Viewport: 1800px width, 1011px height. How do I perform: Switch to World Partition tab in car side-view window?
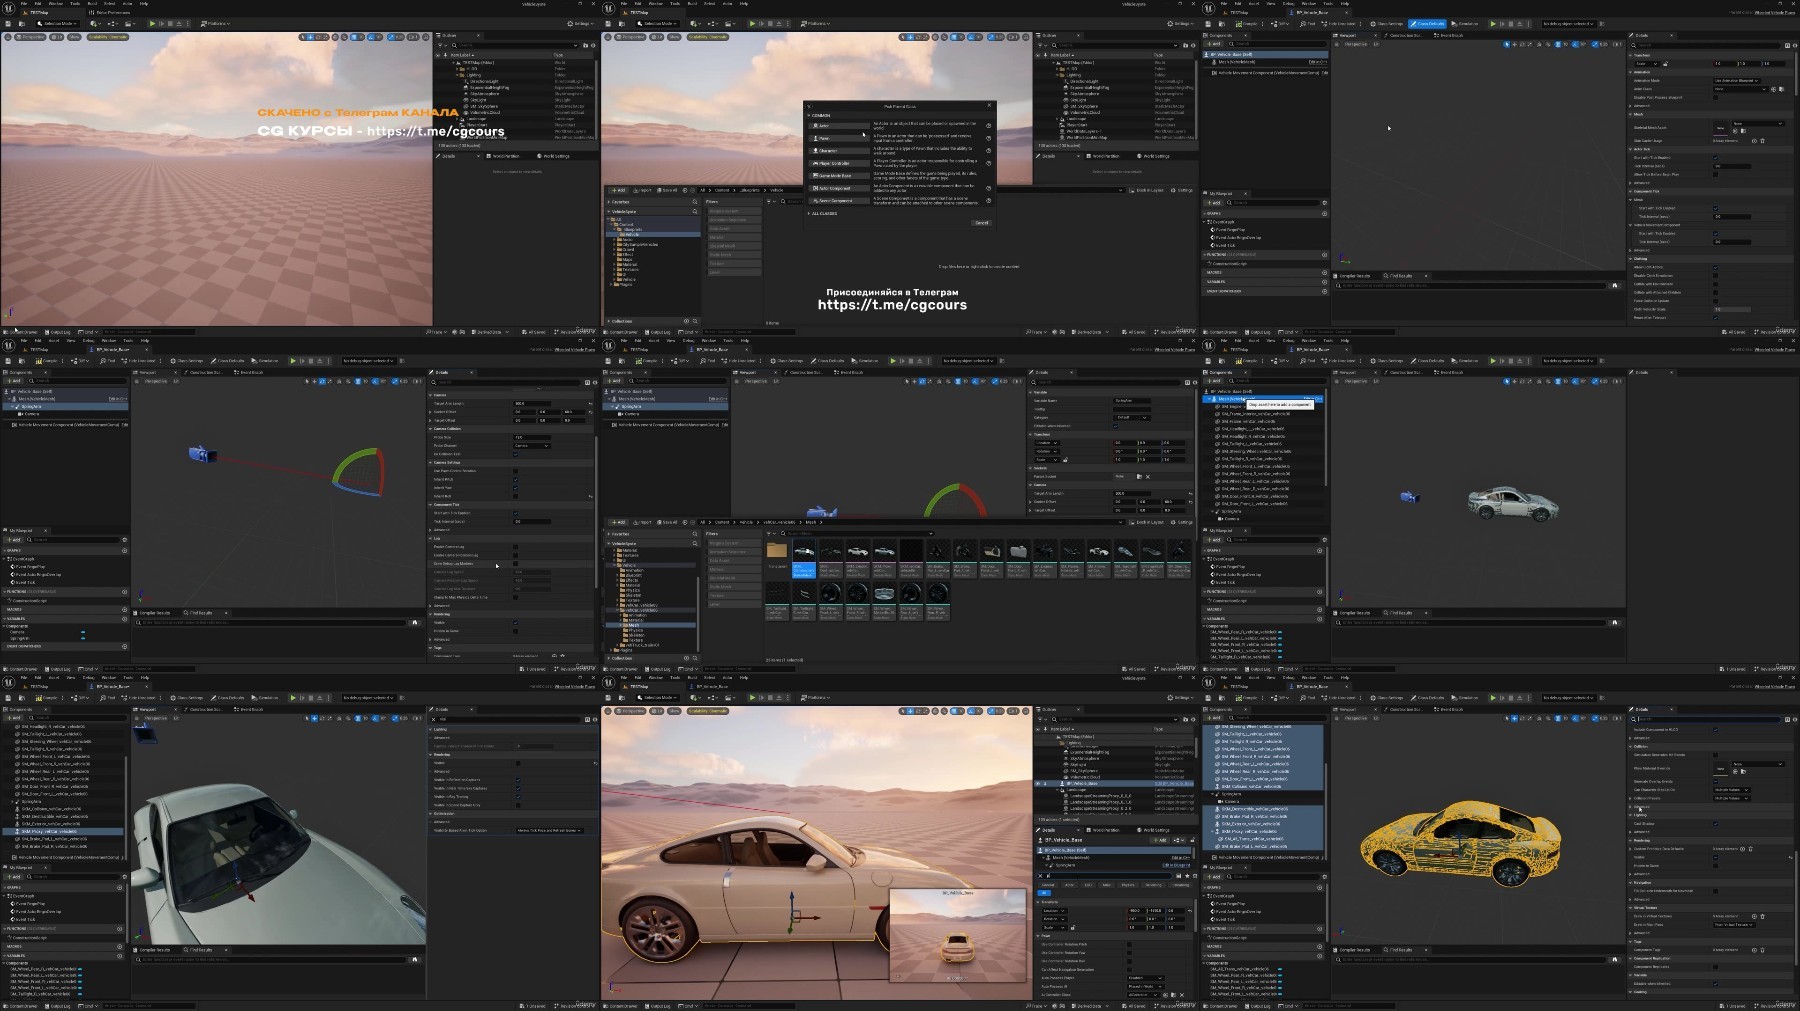[1103, 830]
